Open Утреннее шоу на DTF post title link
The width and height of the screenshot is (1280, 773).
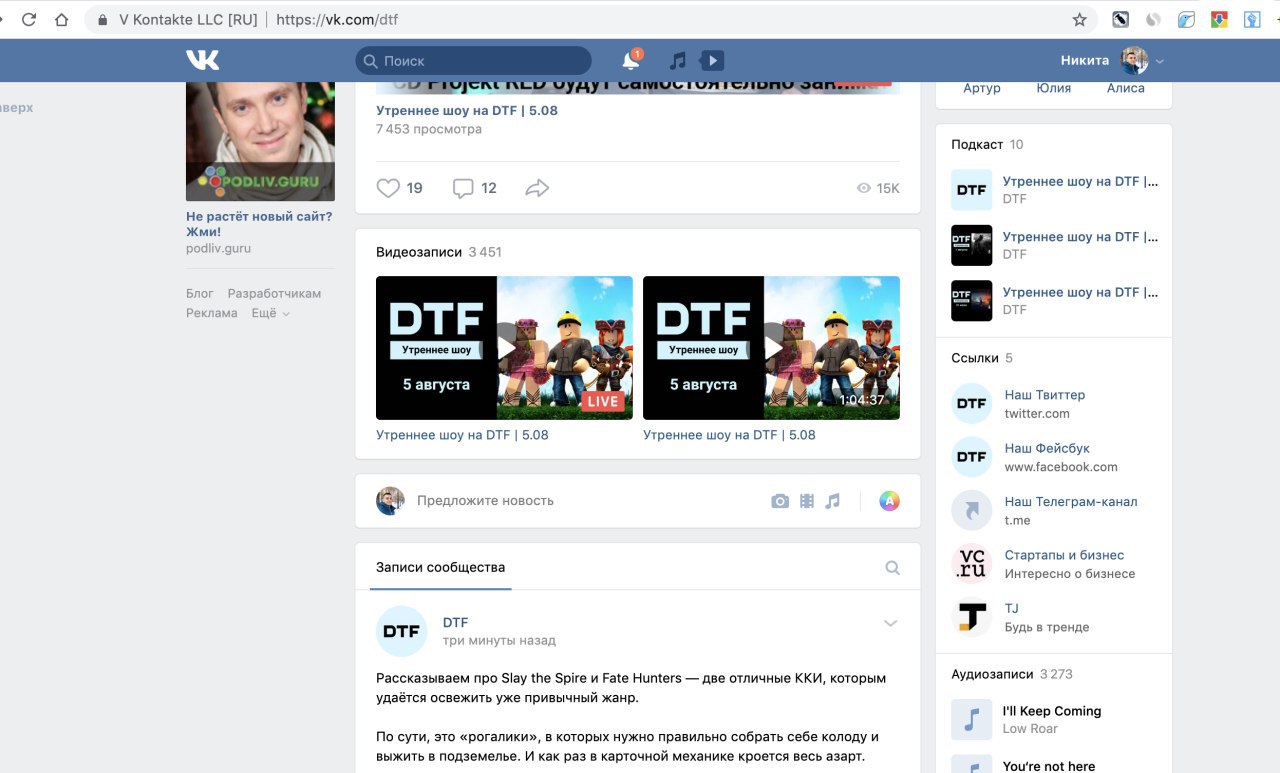pos(467,110)
